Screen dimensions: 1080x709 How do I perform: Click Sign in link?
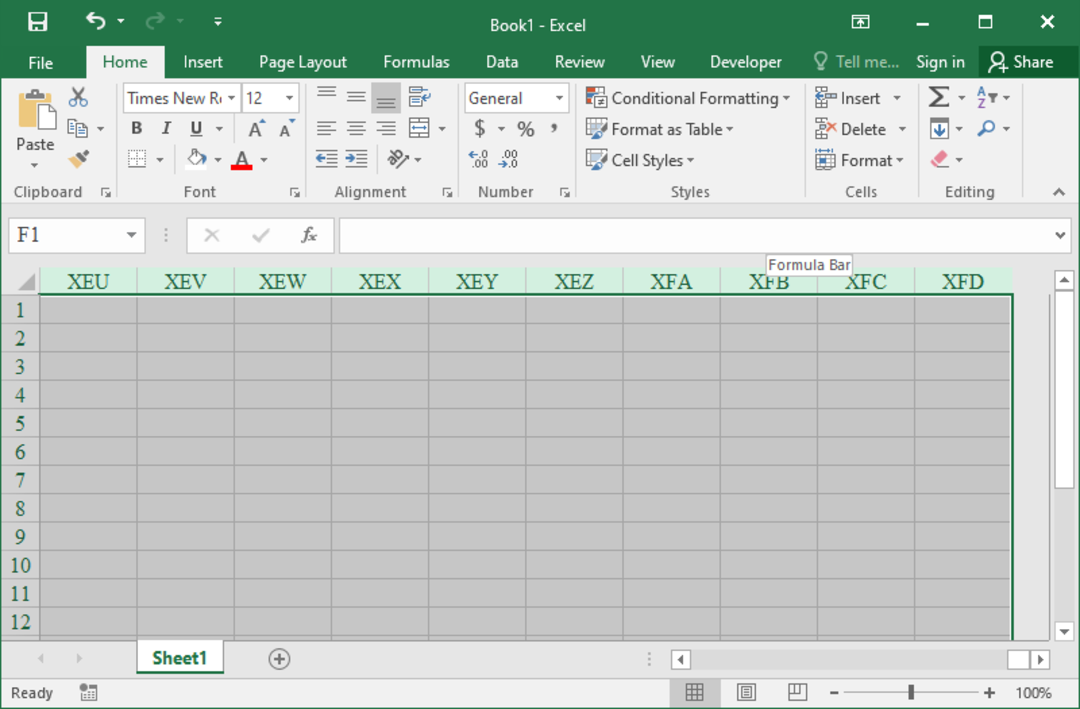940,62
